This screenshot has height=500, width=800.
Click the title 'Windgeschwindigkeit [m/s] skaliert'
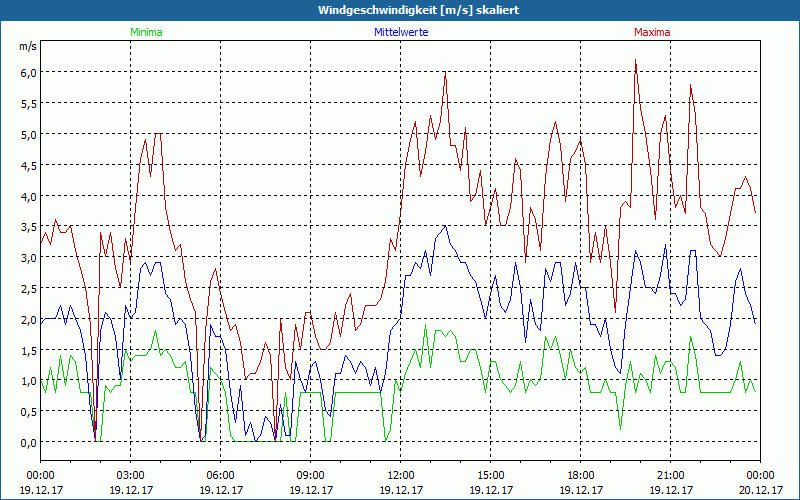tap(418, 10)
